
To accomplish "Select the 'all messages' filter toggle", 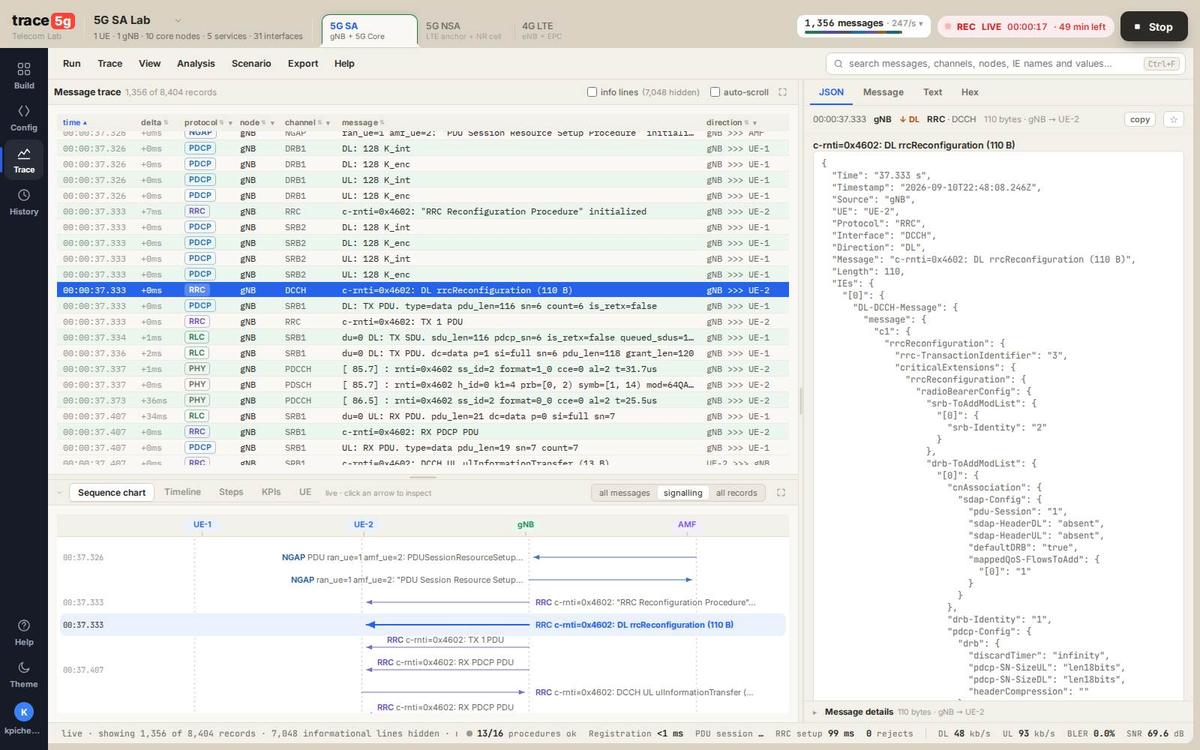I will tap(624, 493).
